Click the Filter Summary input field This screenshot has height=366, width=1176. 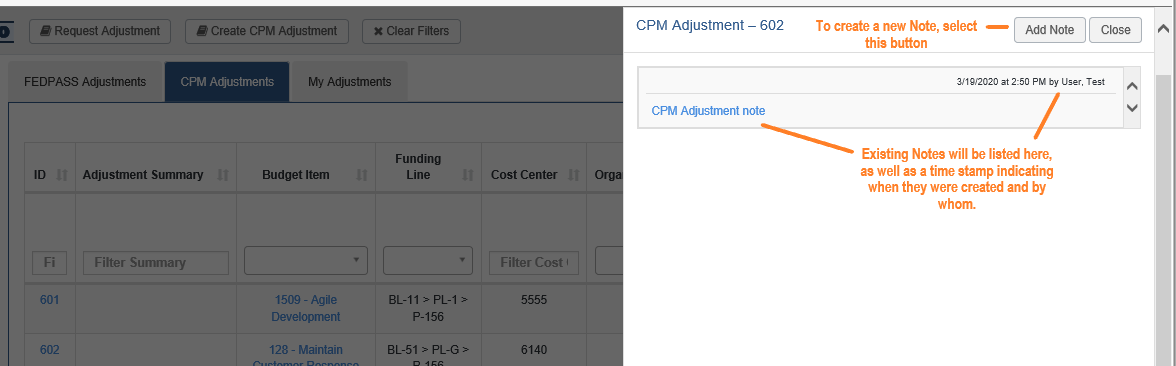click(x=156, y=262)
